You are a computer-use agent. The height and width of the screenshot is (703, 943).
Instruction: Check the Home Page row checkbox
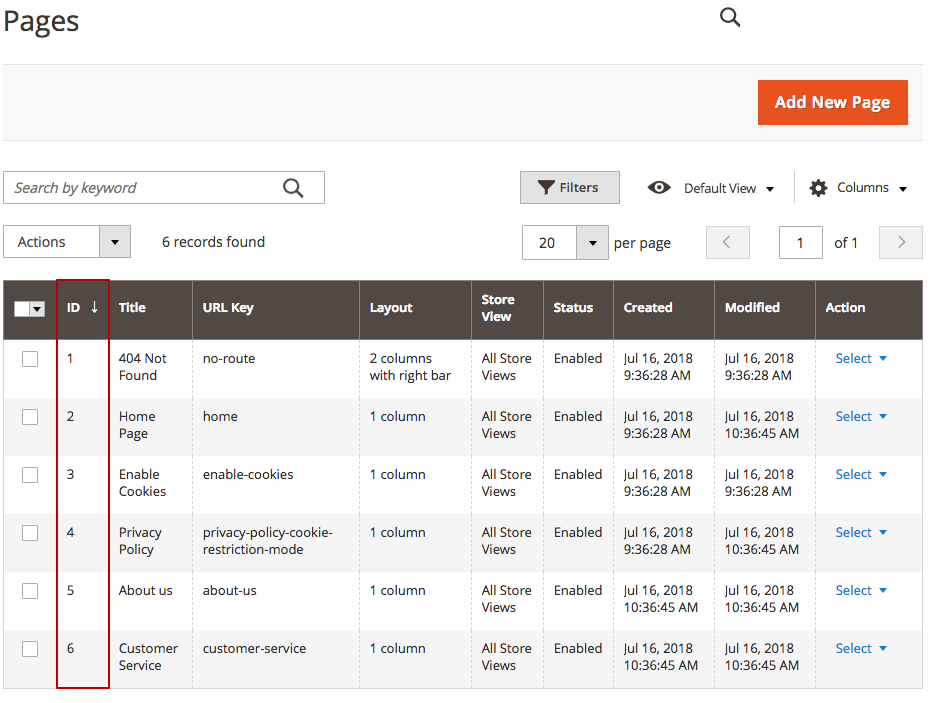point(30,417)
